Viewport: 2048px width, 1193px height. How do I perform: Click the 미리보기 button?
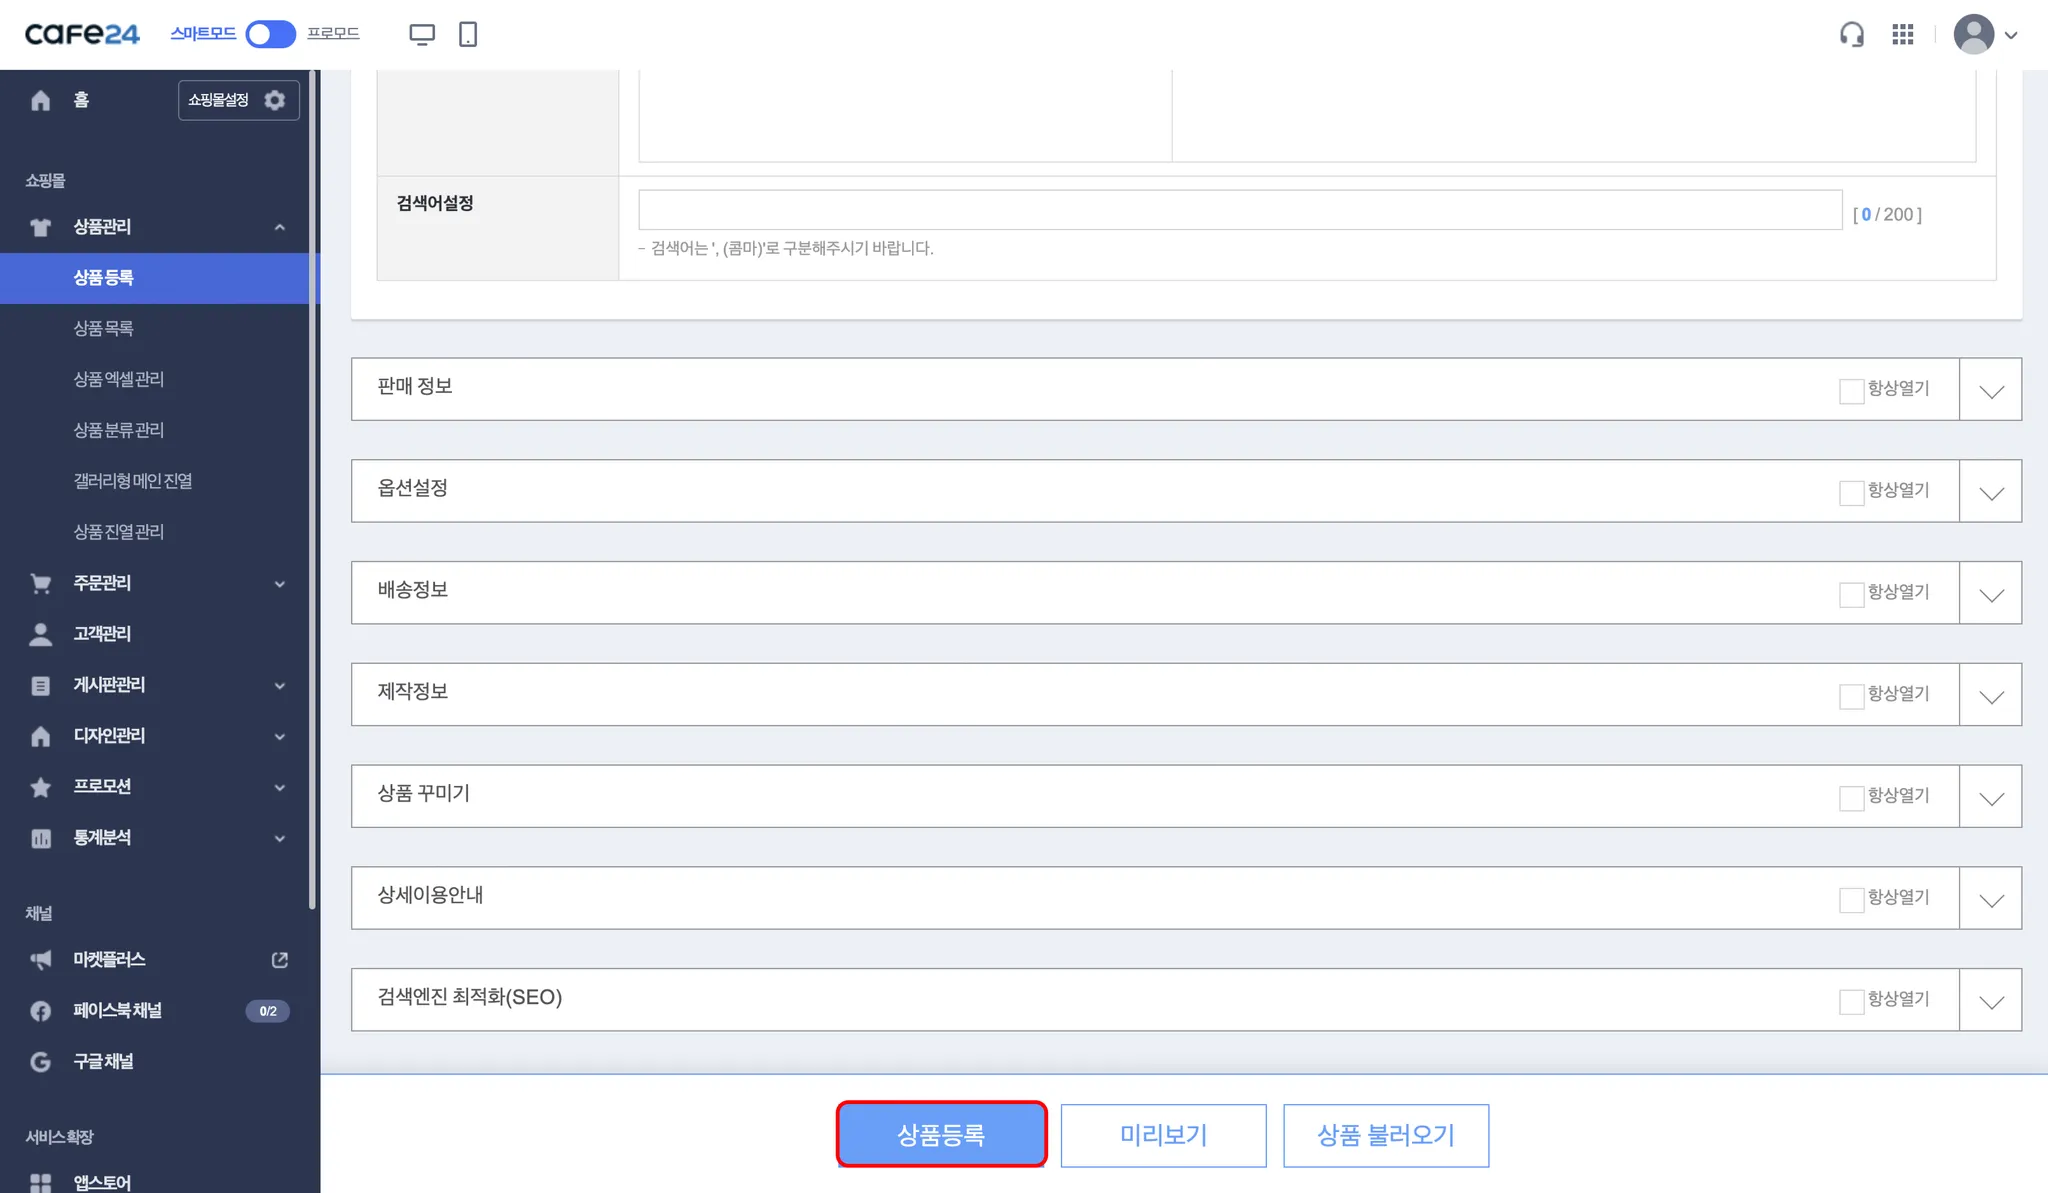coord(1163,1135)
